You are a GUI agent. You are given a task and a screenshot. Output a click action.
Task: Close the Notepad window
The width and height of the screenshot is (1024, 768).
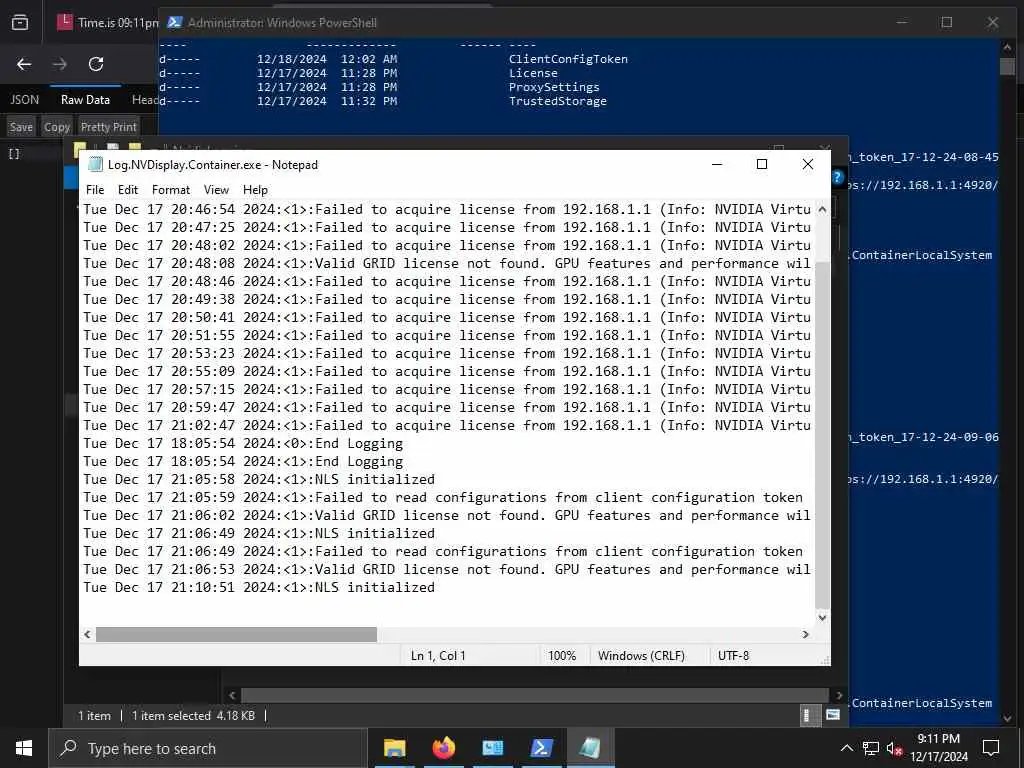(808, 164)
